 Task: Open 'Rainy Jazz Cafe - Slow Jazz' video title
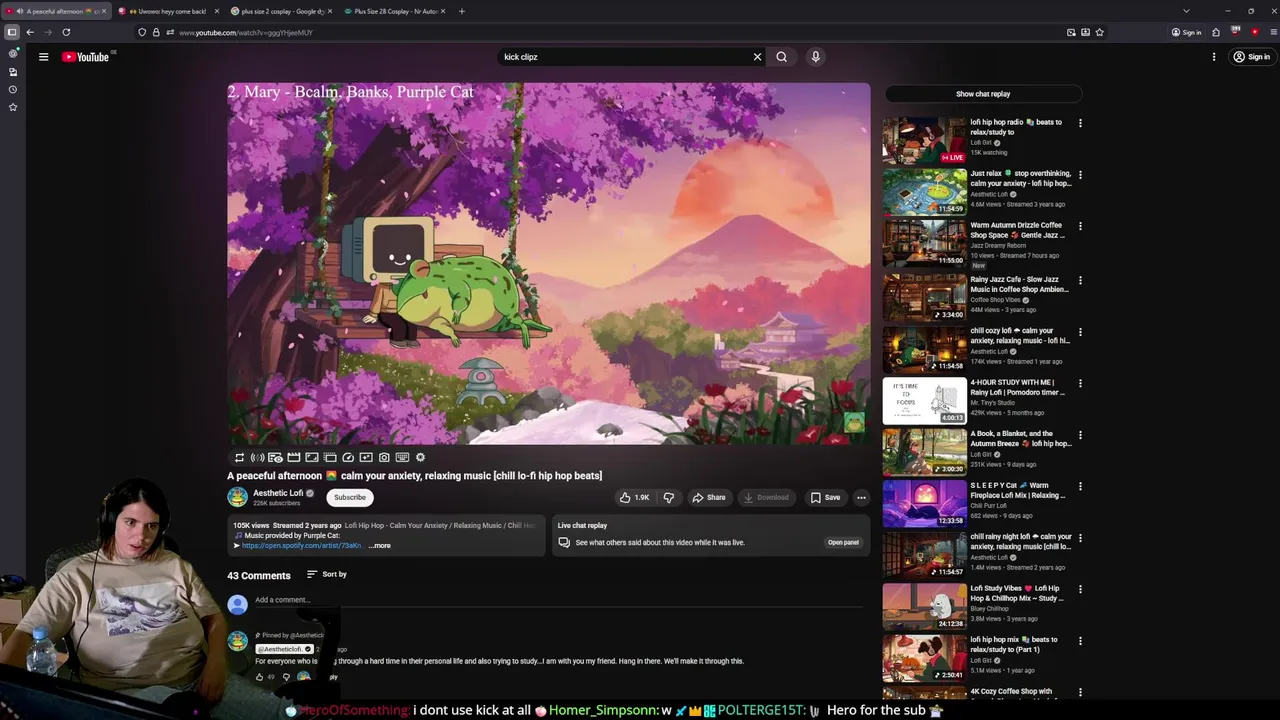click(1019, 284)
